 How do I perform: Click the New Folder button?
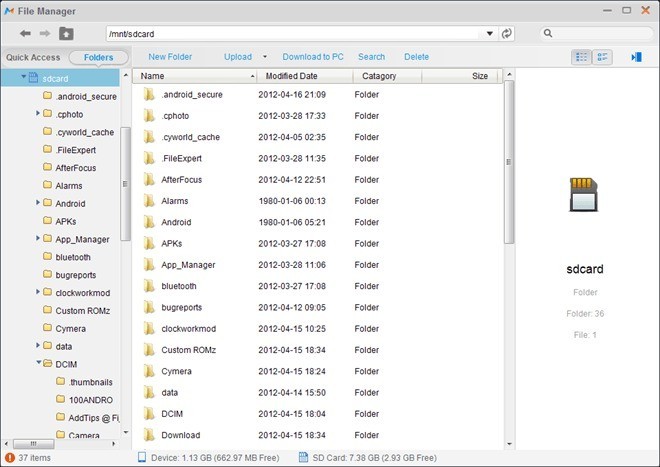(x=170, y=57)
